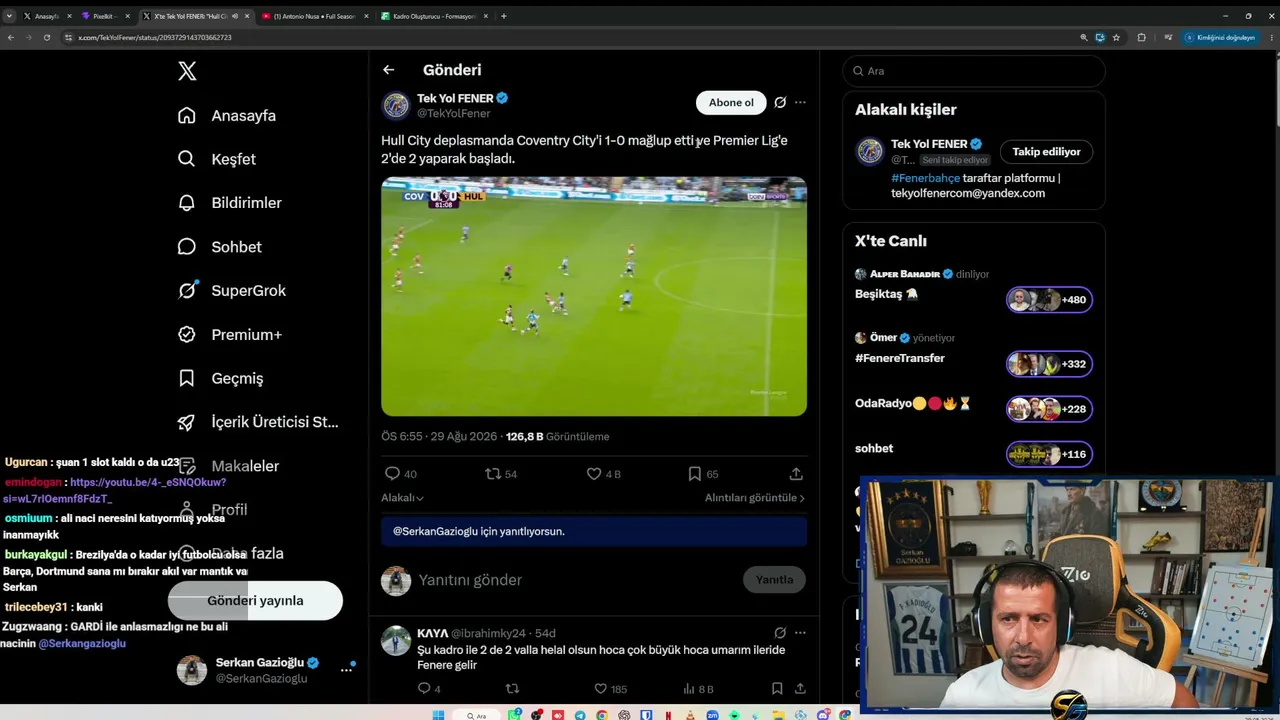Open Tek Yol FENER profile avatar
Viewport: 1280px width, 720px height.
click(396, 105)
